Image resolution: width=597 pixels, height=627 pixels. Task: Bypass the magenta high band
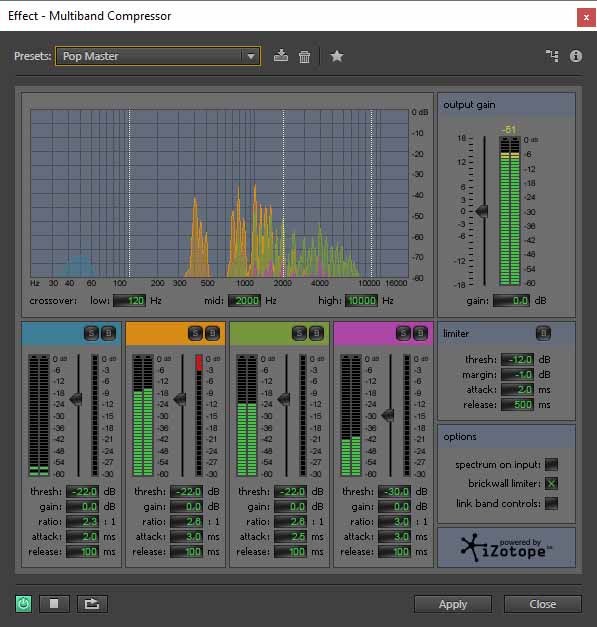point(420,333)
